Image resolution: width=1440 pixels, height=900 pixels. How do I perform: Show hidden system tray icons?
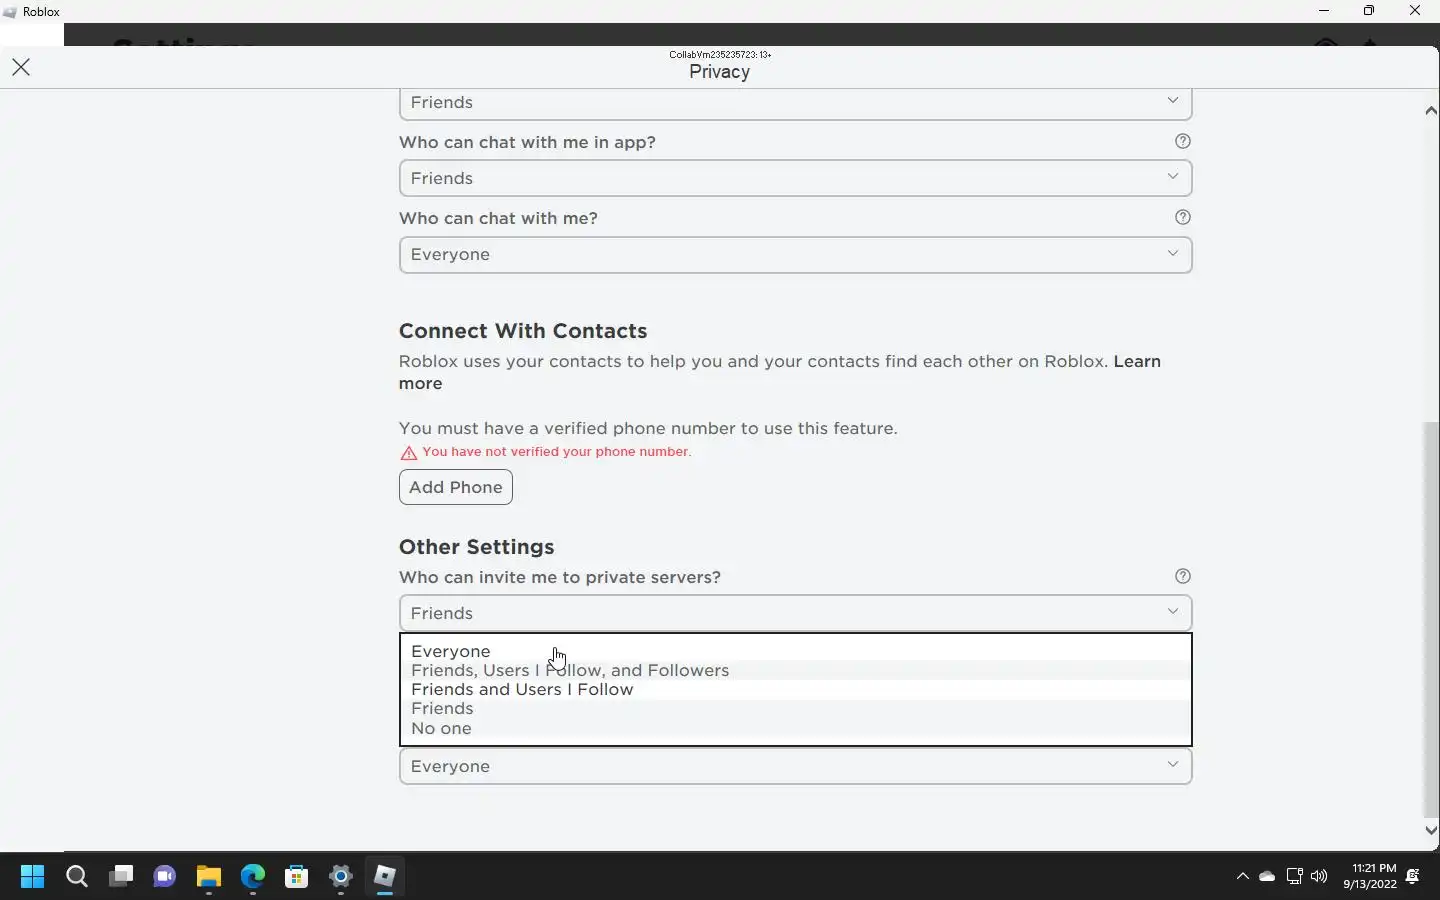[1243, 877]
